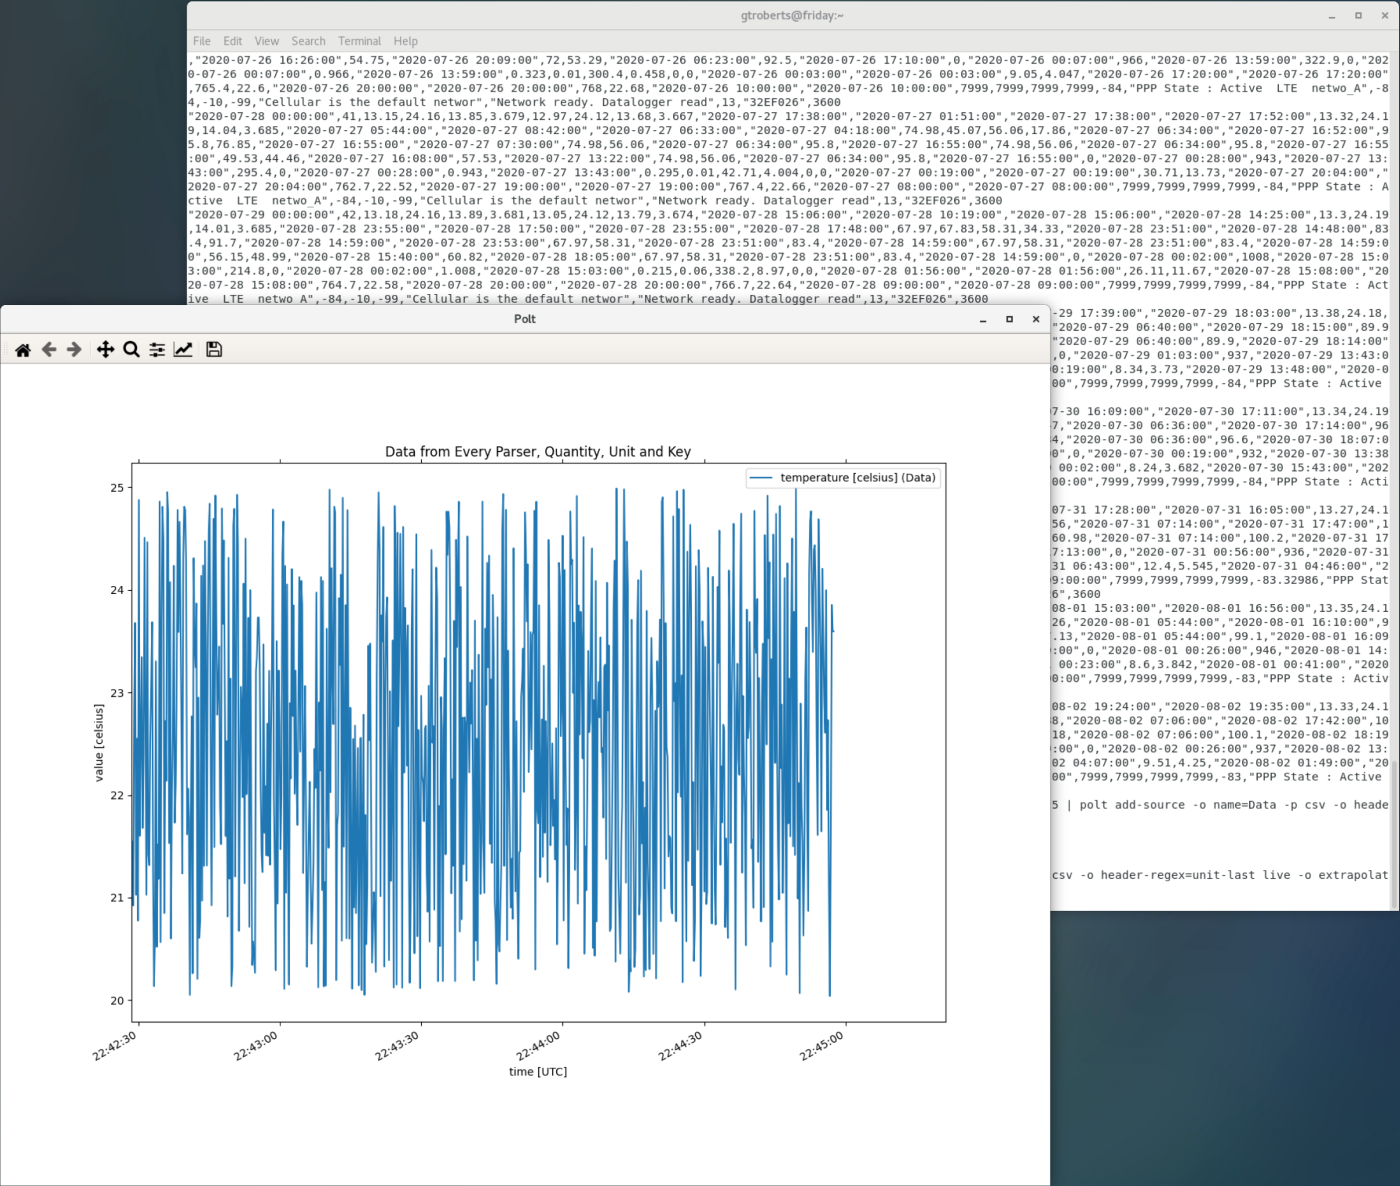Click the temperature [celsius] (Data) legend entry
This screenshot has height=1186, width=1400.
(843, 478)
